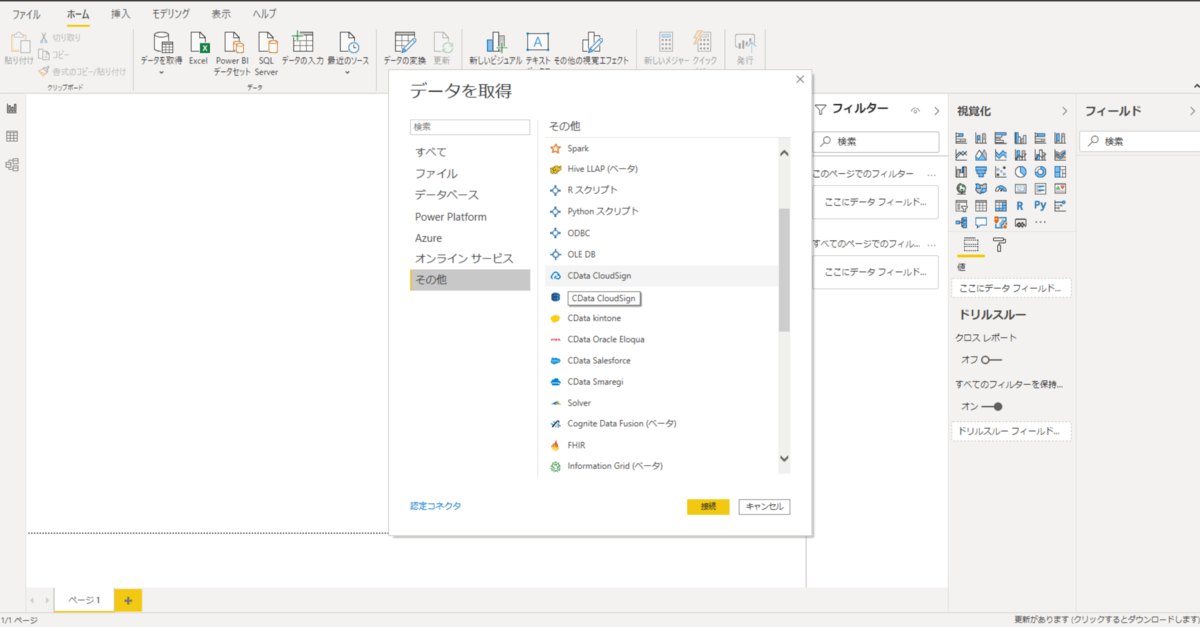This screenshot has height=627, width=1200.
Task: Select the 挿入 ribbon tab
Action: tap(121, 14)
